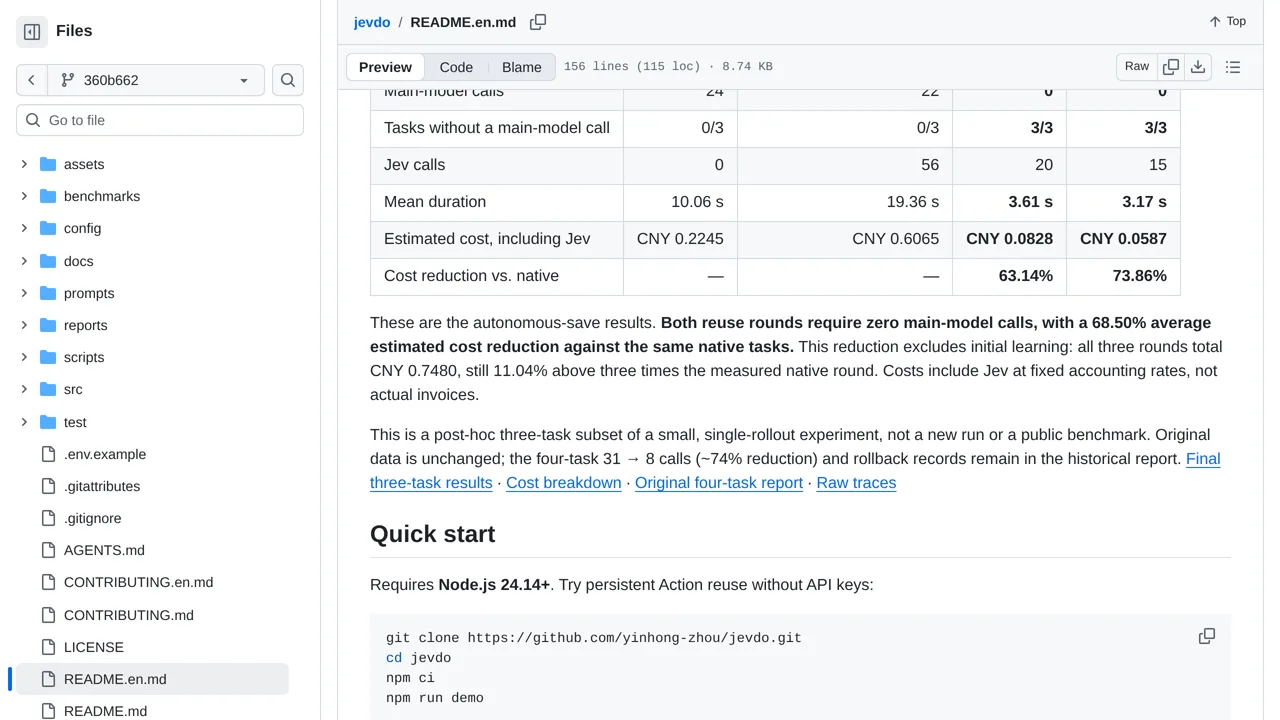Copy the git clone code block

pyautogui.click(x=1207, y=636)
